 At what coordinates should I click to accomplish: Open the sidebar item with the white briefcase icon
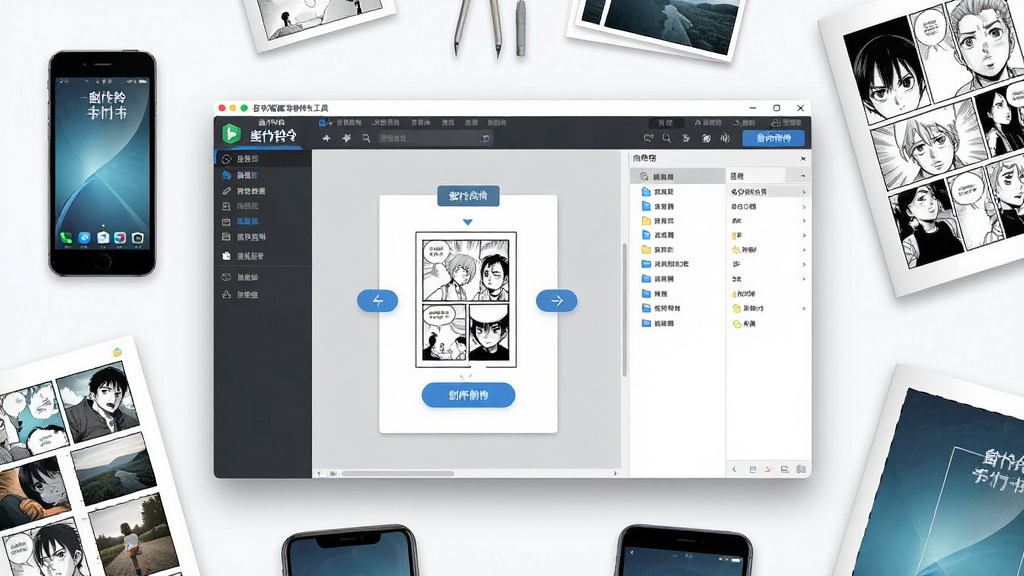pyautogui.click(x=263, y=256)
